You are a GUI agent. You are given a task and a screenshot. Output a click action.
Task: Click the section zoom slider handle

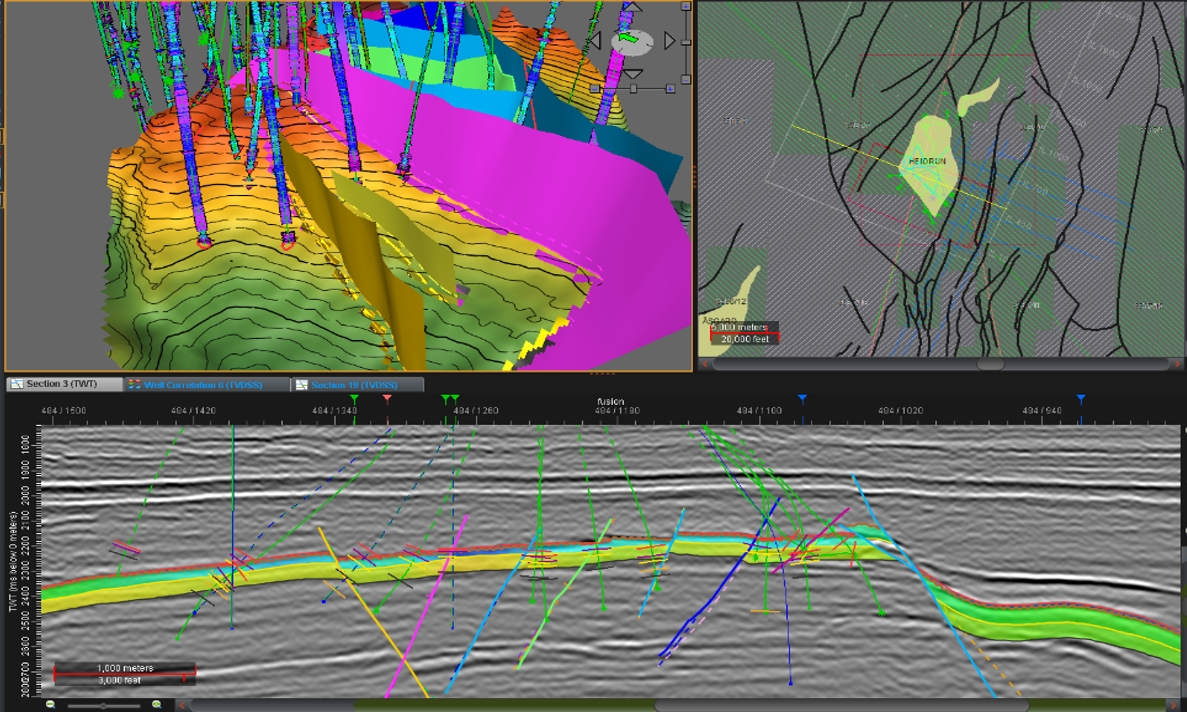point(103,706)
